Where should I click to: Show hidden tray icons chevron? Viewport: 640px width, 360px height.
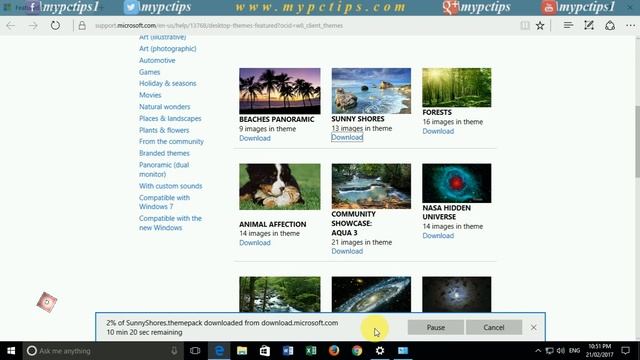538,351
